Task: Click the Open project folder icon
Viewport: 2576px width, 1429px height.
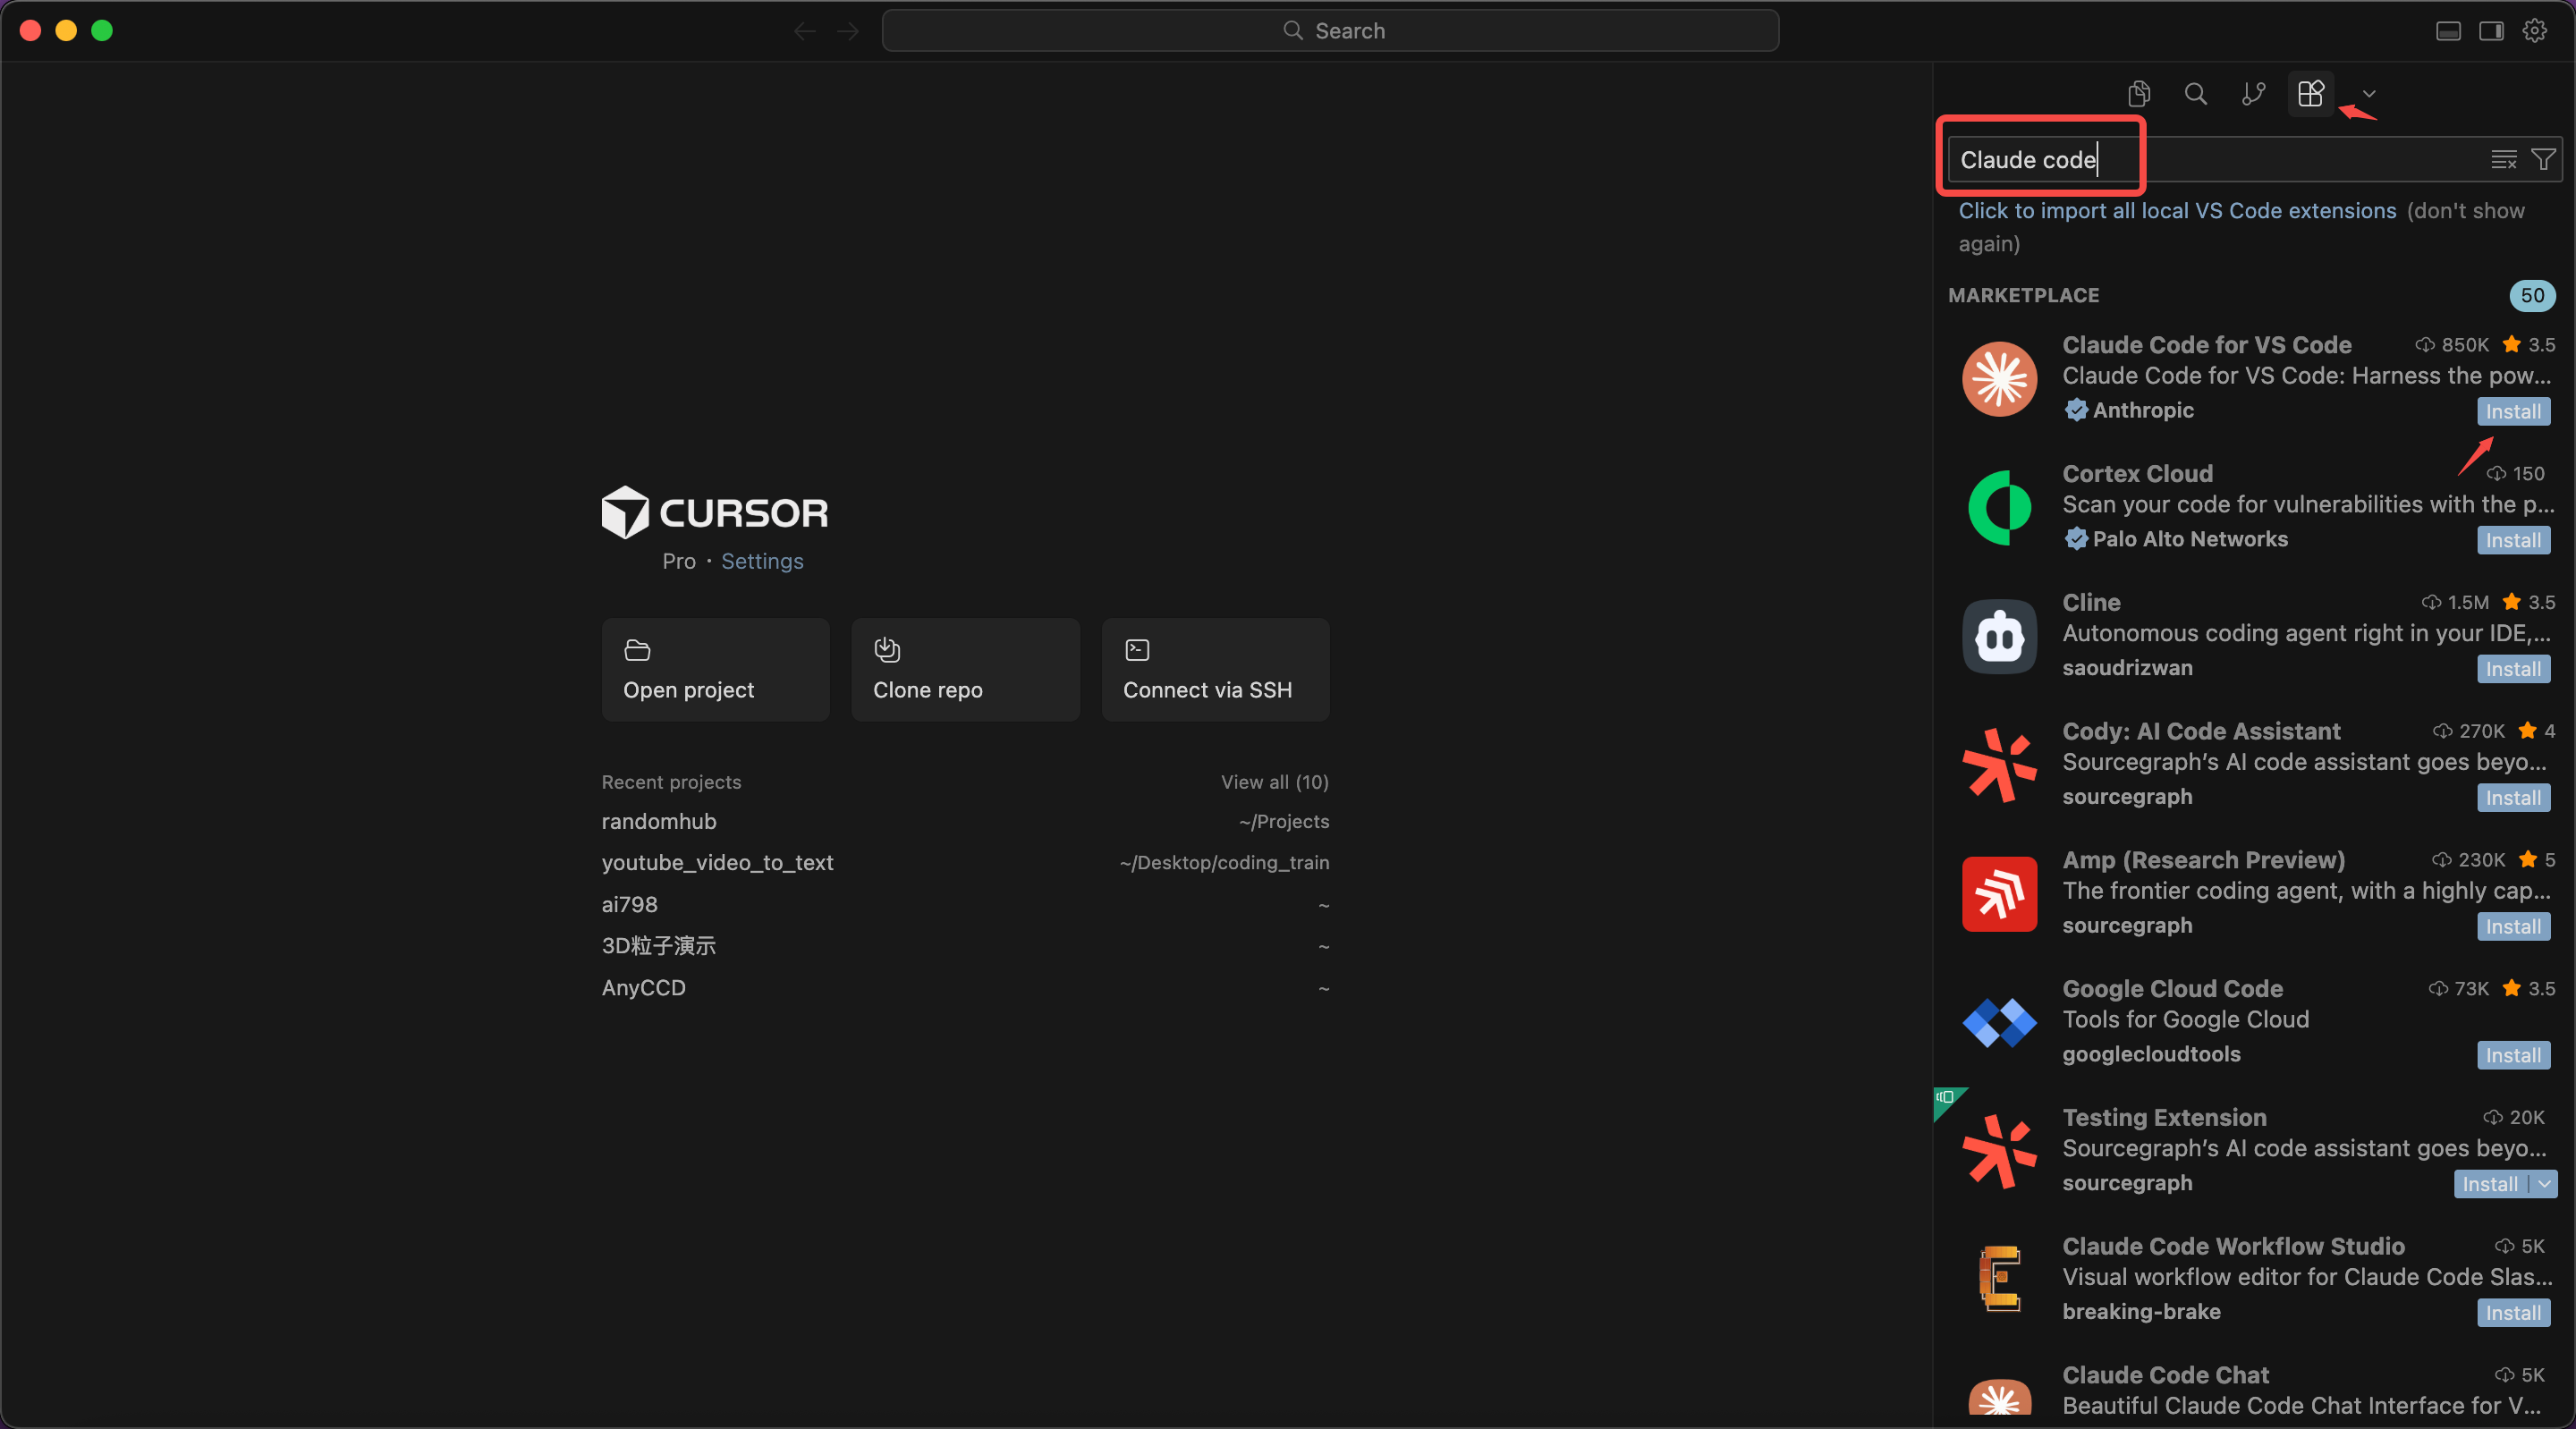Action: pyautogui.click(x=637, y=651)
